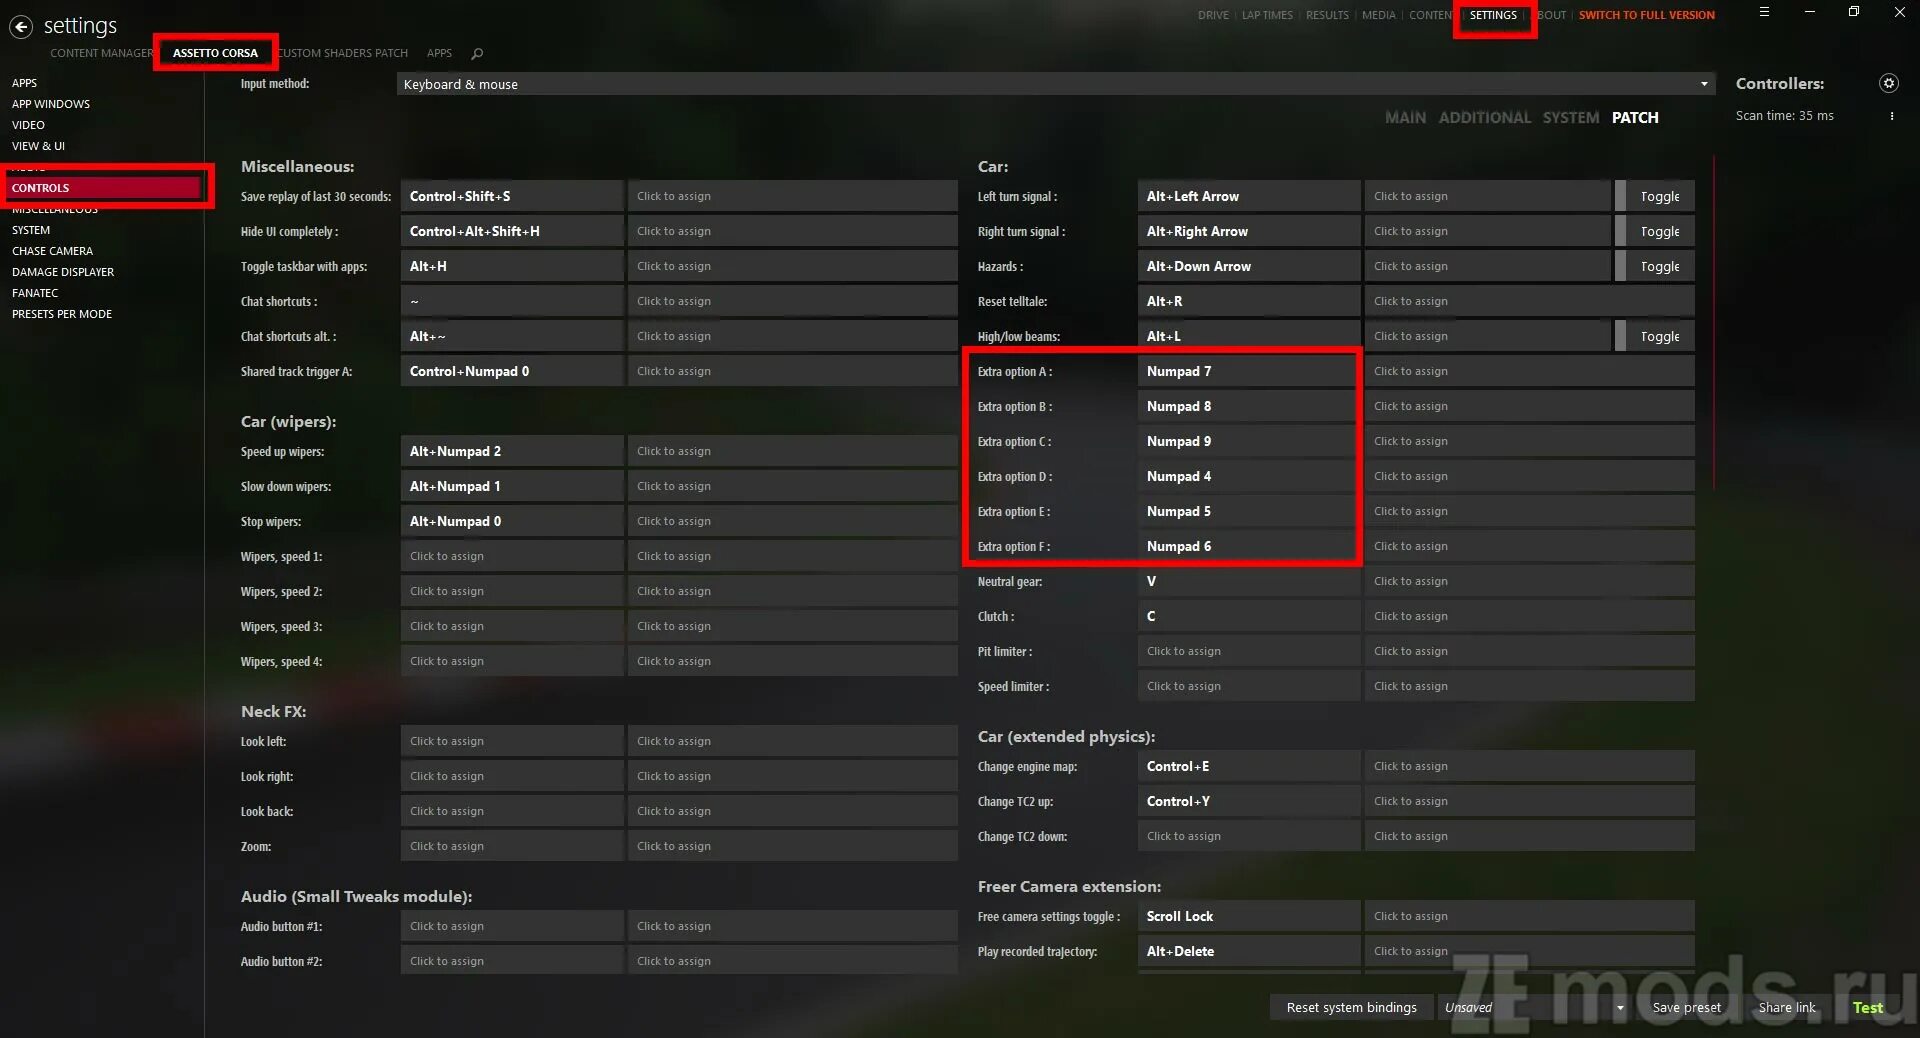Expand the Input method dropdown

point(1056,84)
